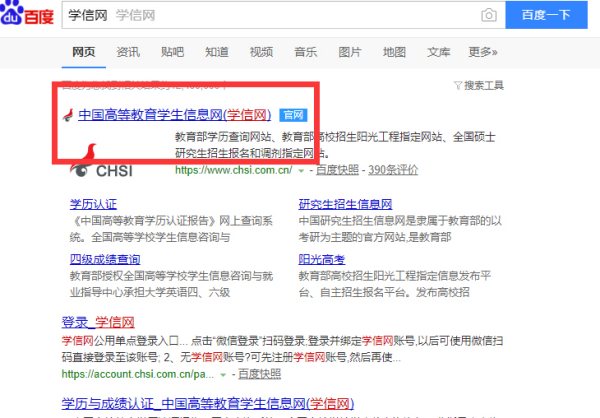The width and height of the screenshot is (600, 418).
Task: Open the 贴吧 tab
Action: point(172,52)
